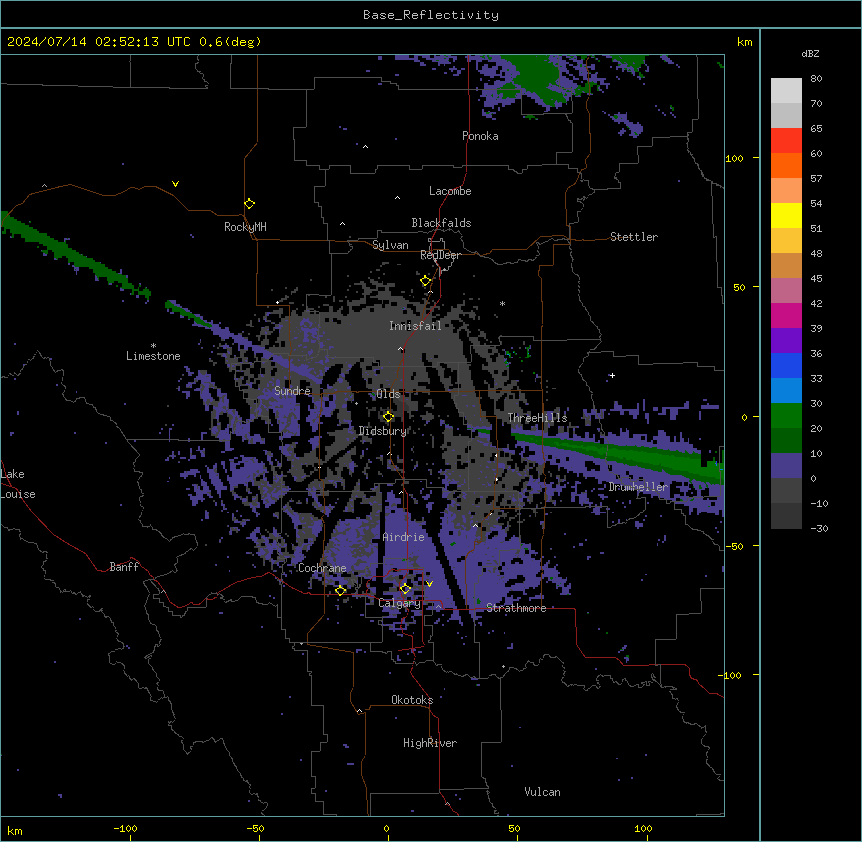Select the yellow 51-54 dBZ legend swatch
Image resolution: width=862 pixels, height=842 pixels.
point(786,215)
